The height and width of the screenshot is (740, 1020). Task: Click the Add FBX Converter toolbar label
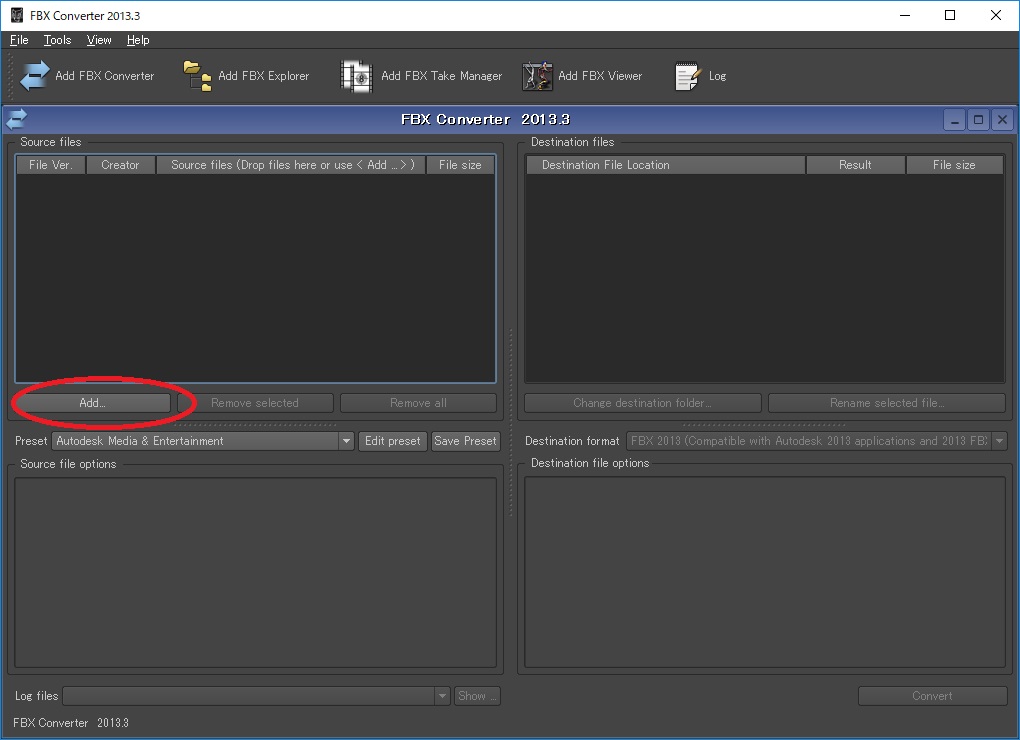click(105, 76)
